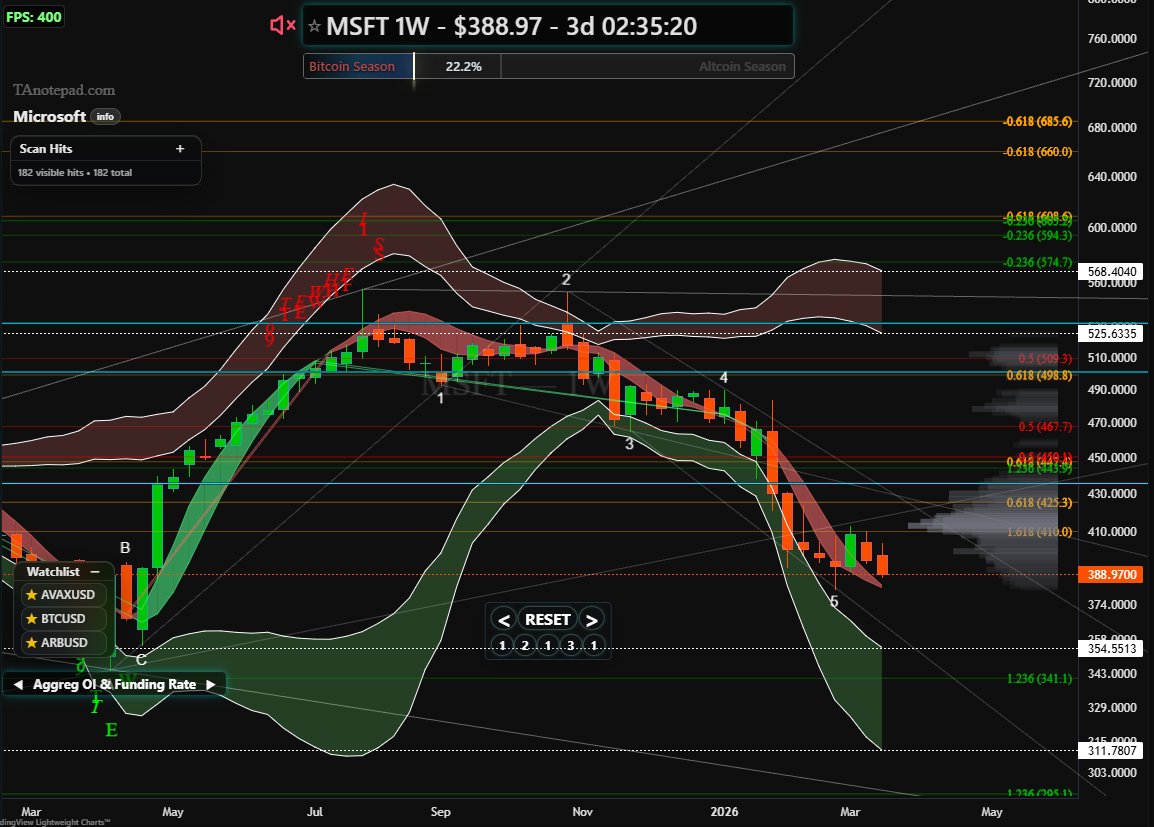Favorite MSFT with the star icon
Screen dimensions: 1154x827
point(314,27)
